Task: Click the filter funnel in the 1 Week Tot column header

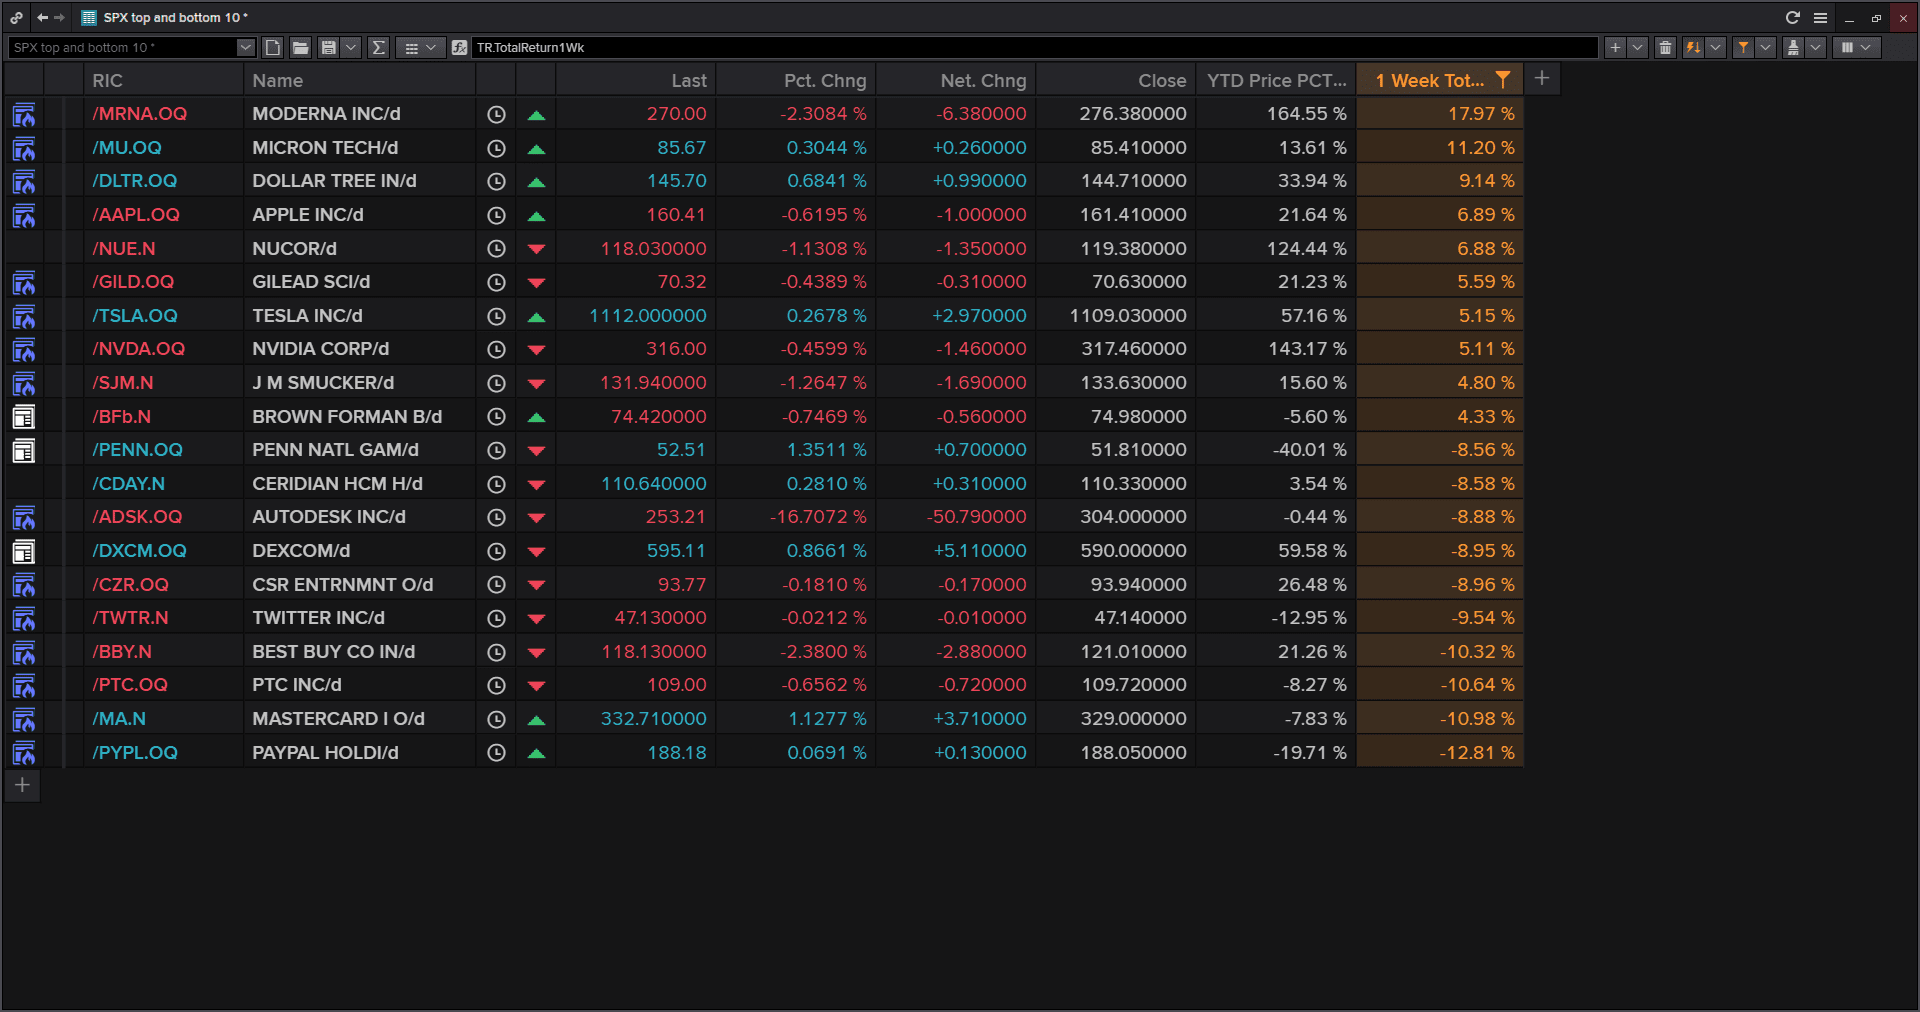Action: (x=1502, y=79)
